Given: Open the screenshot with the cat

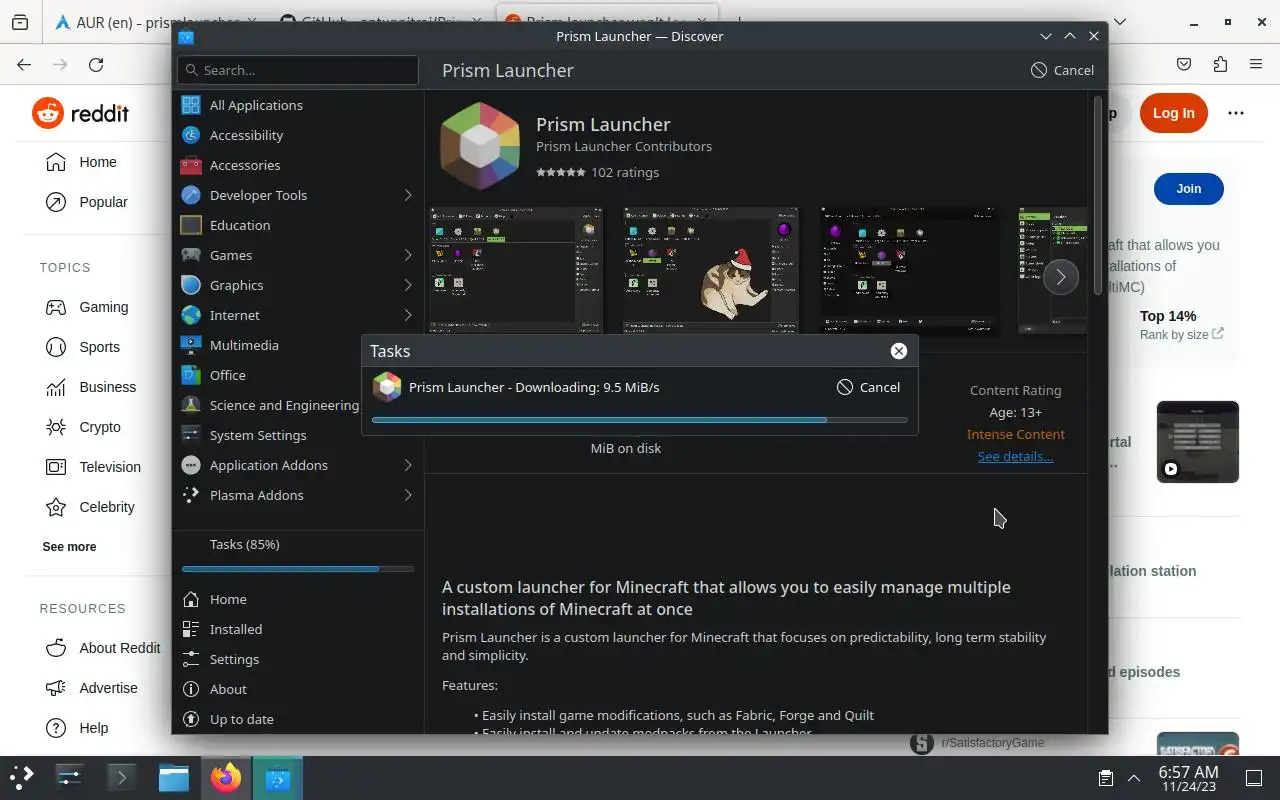Looking at the screenshot, I should click(711, 270).
